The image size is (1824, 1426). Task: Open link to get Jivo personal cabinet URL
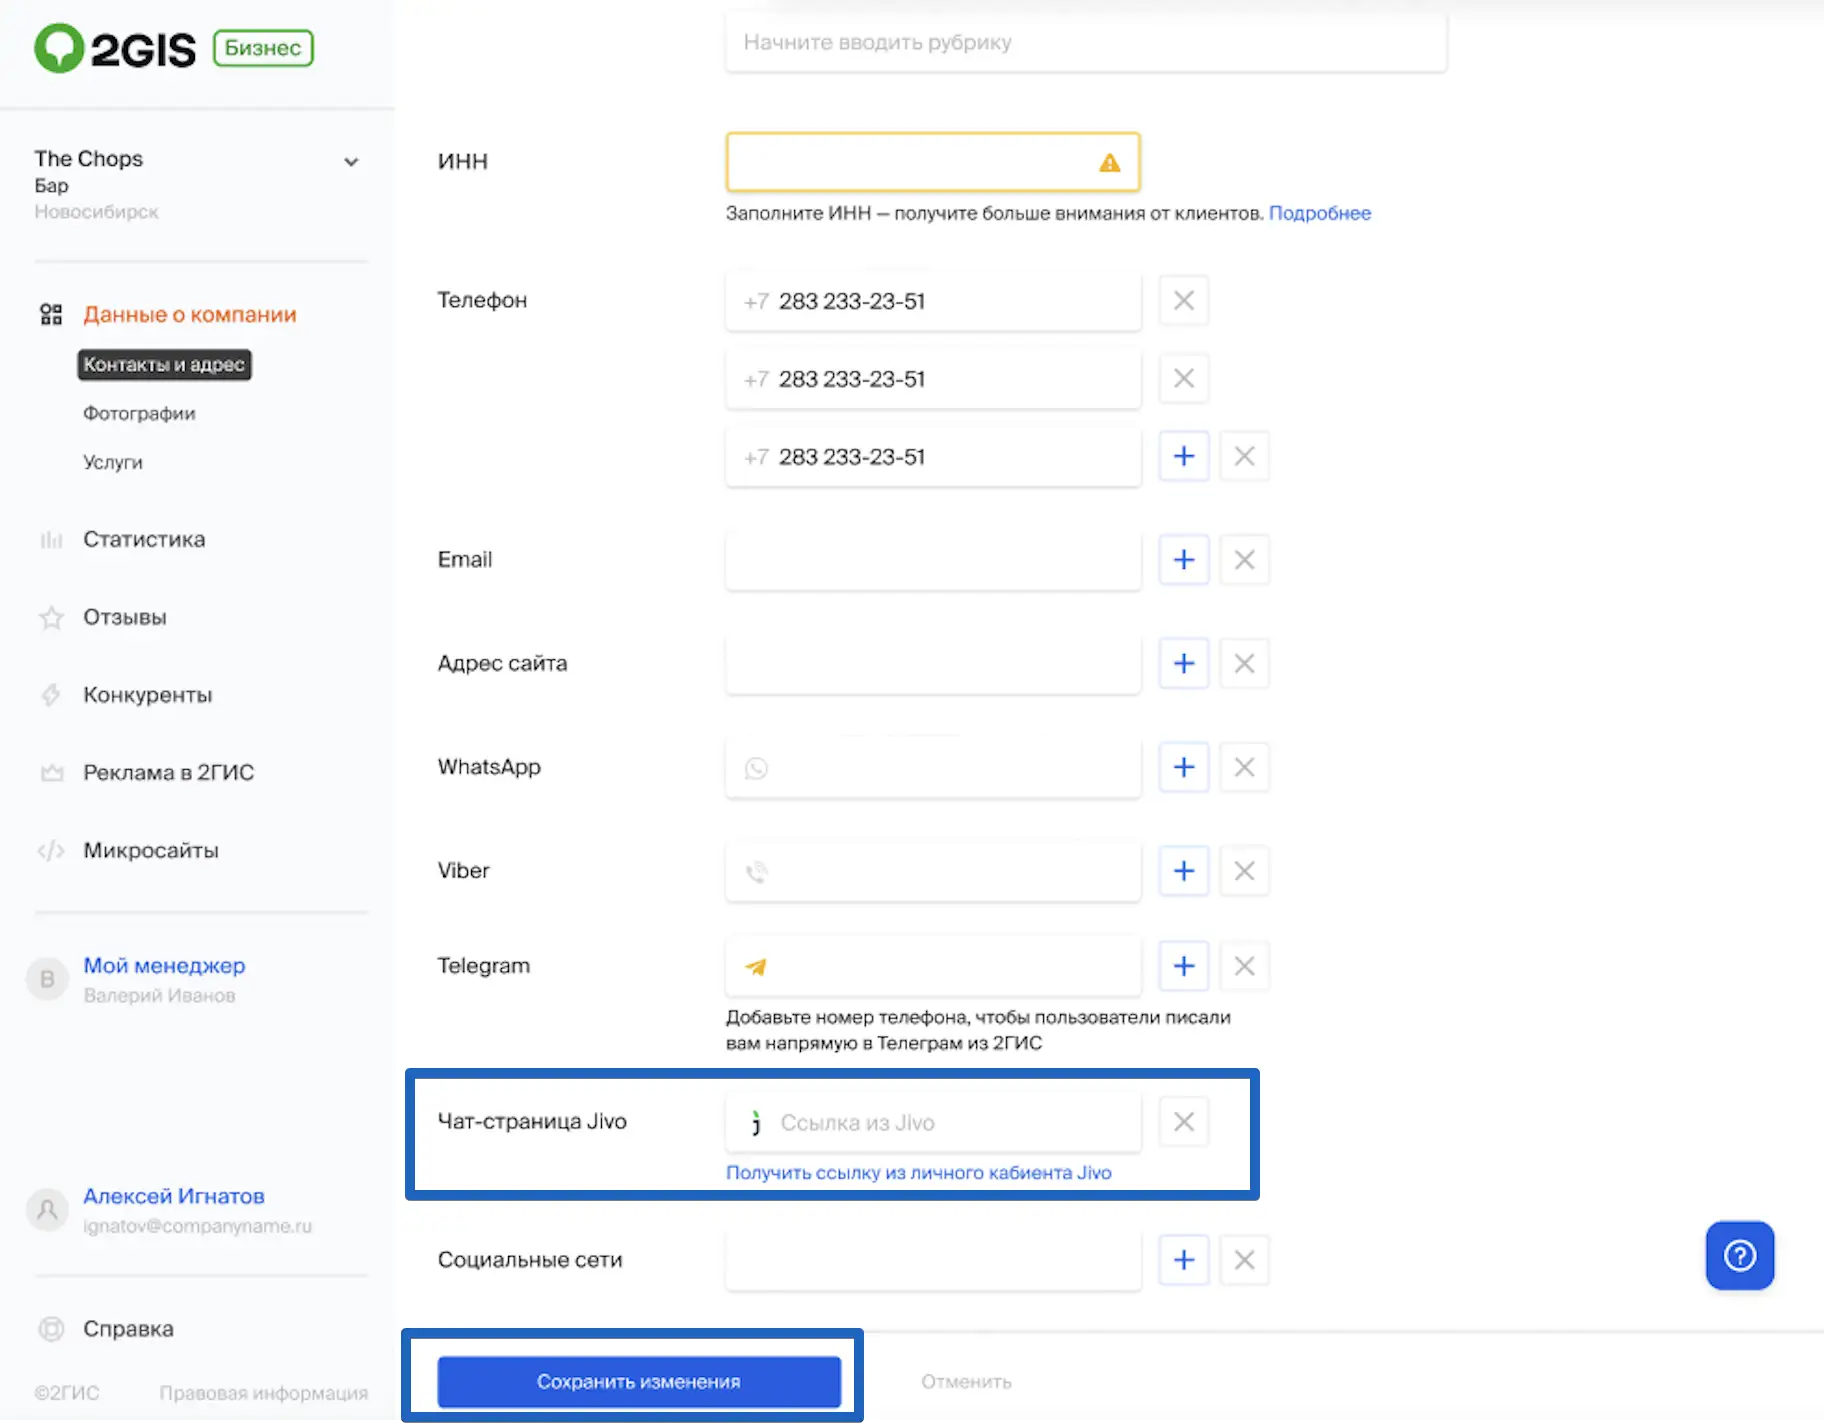[918, 1172]
